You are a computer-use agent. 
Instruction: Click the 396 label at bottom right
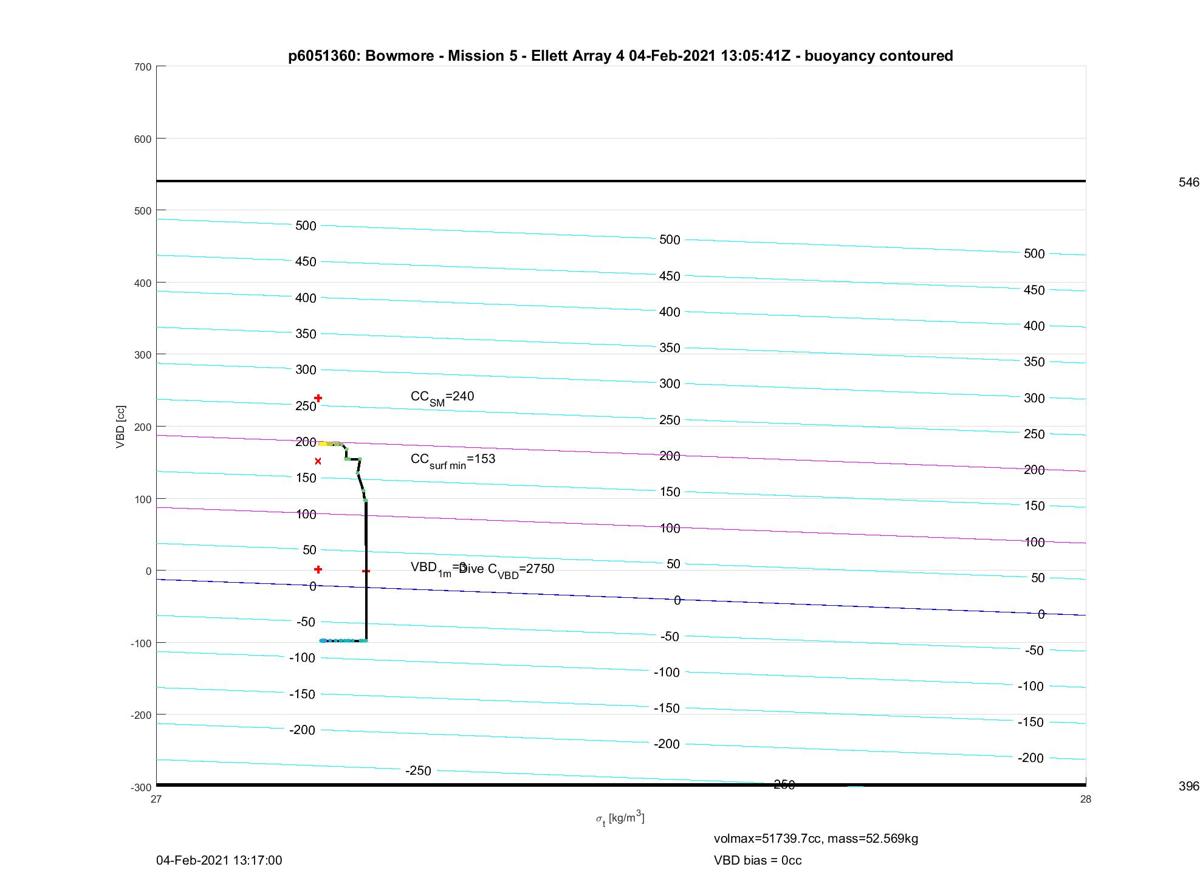click(x=1188, y=787)
